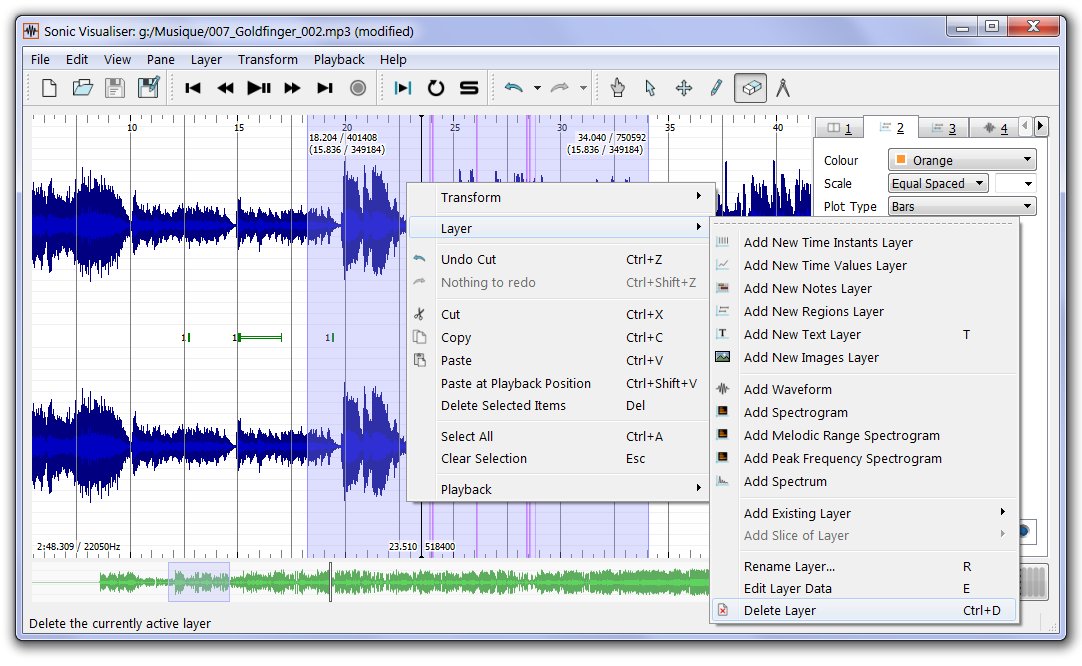Click Delete Layer in submenu
1082x666 pixels.
(x=865, y=611)
